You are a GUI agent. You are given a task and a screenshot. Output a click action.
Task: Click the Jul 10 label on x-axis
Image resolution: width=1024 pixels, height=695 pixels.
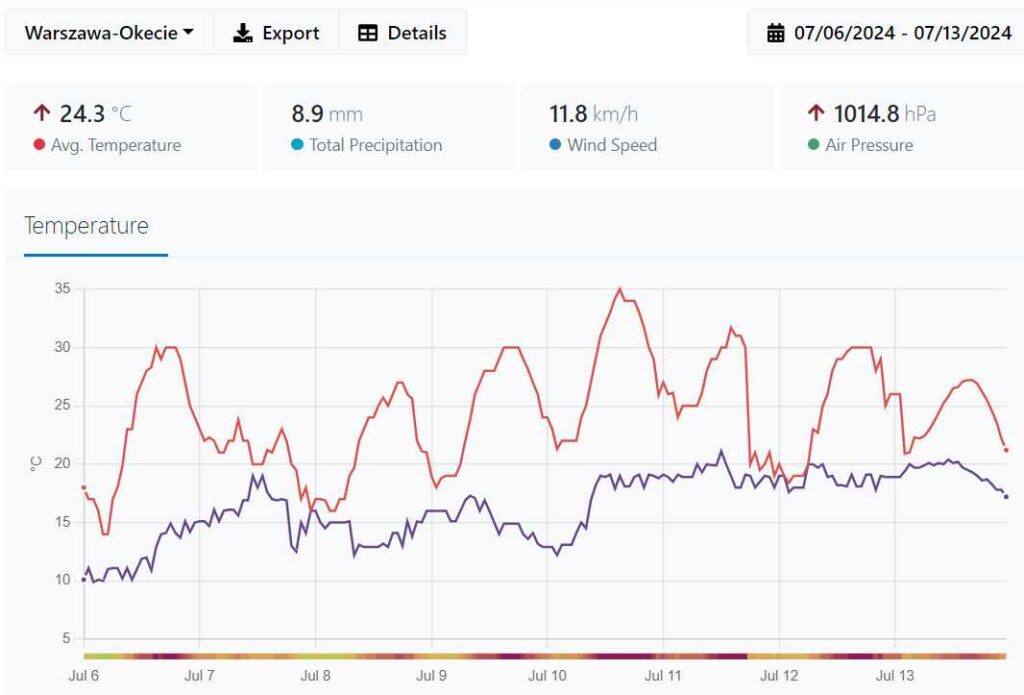547,676
